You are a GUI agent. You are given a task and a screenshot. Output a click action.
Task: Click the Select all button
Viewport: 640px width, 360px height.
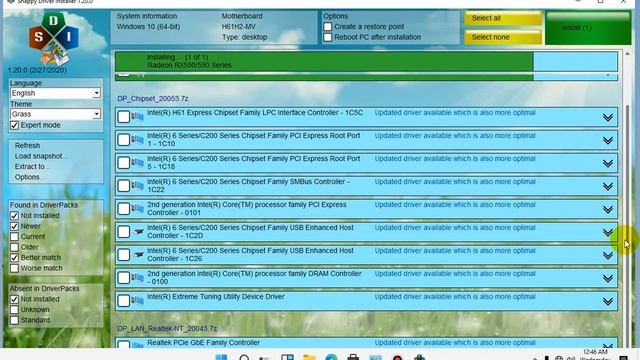point(503,18)
